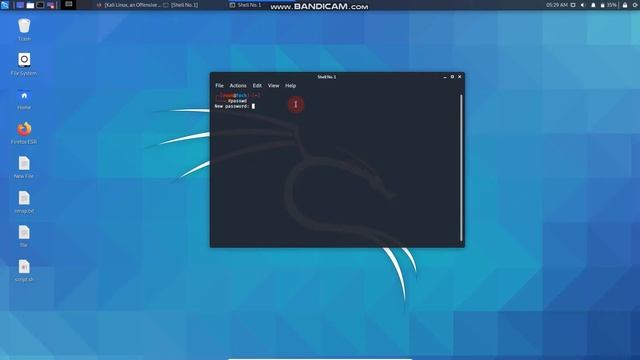Open the Kali applications menu icon
Image resolution: width=640 pixels, height=360 pixels.
coord(4,5)
